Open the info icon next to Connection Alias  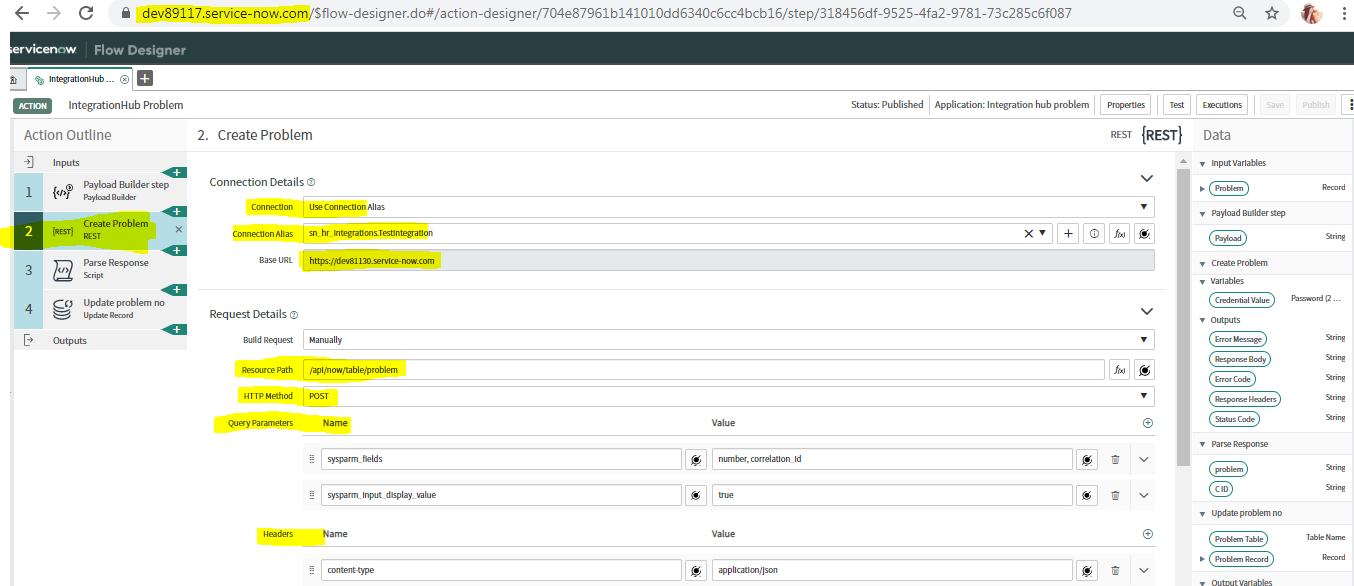coord(1093,233)
